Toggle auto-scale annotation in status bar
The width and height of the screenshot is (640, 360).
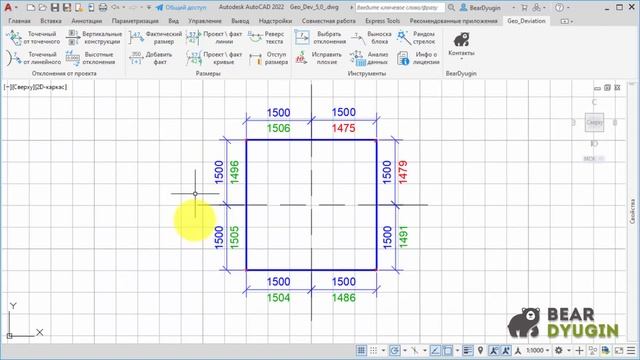[x=506, y=350]
